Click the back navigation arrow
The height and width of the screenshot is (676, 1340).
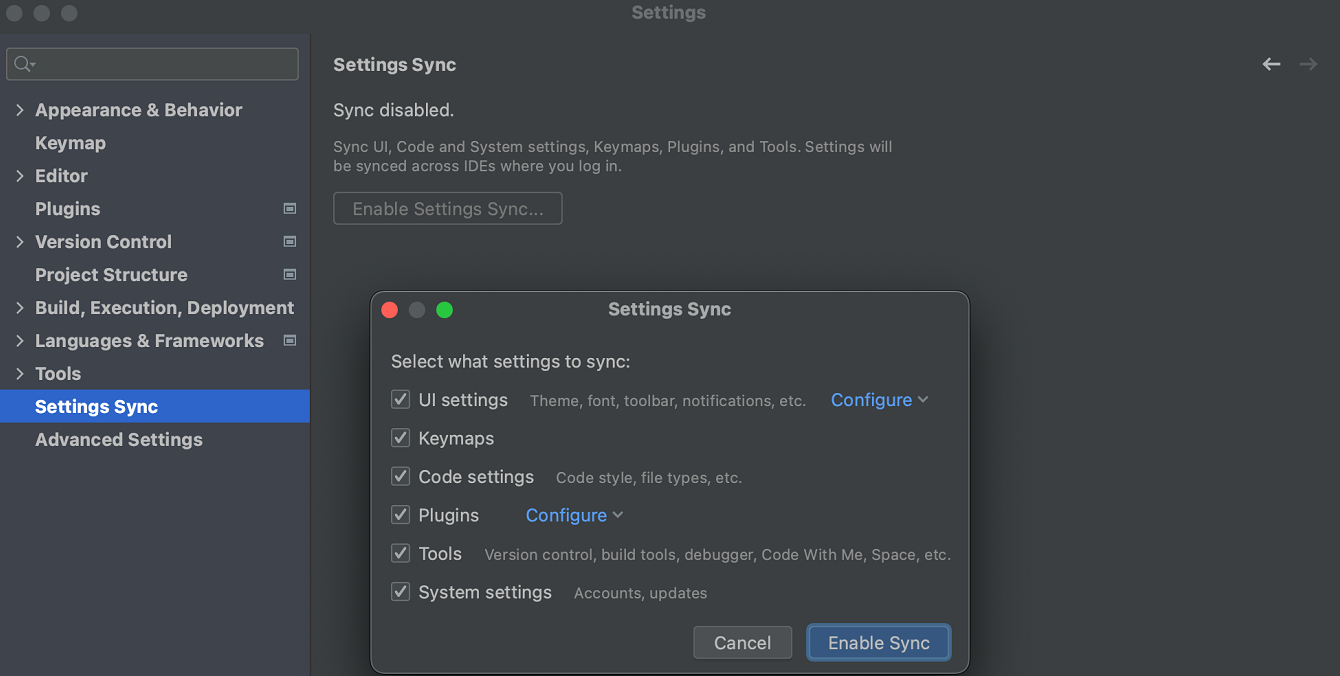(1271, 65)
